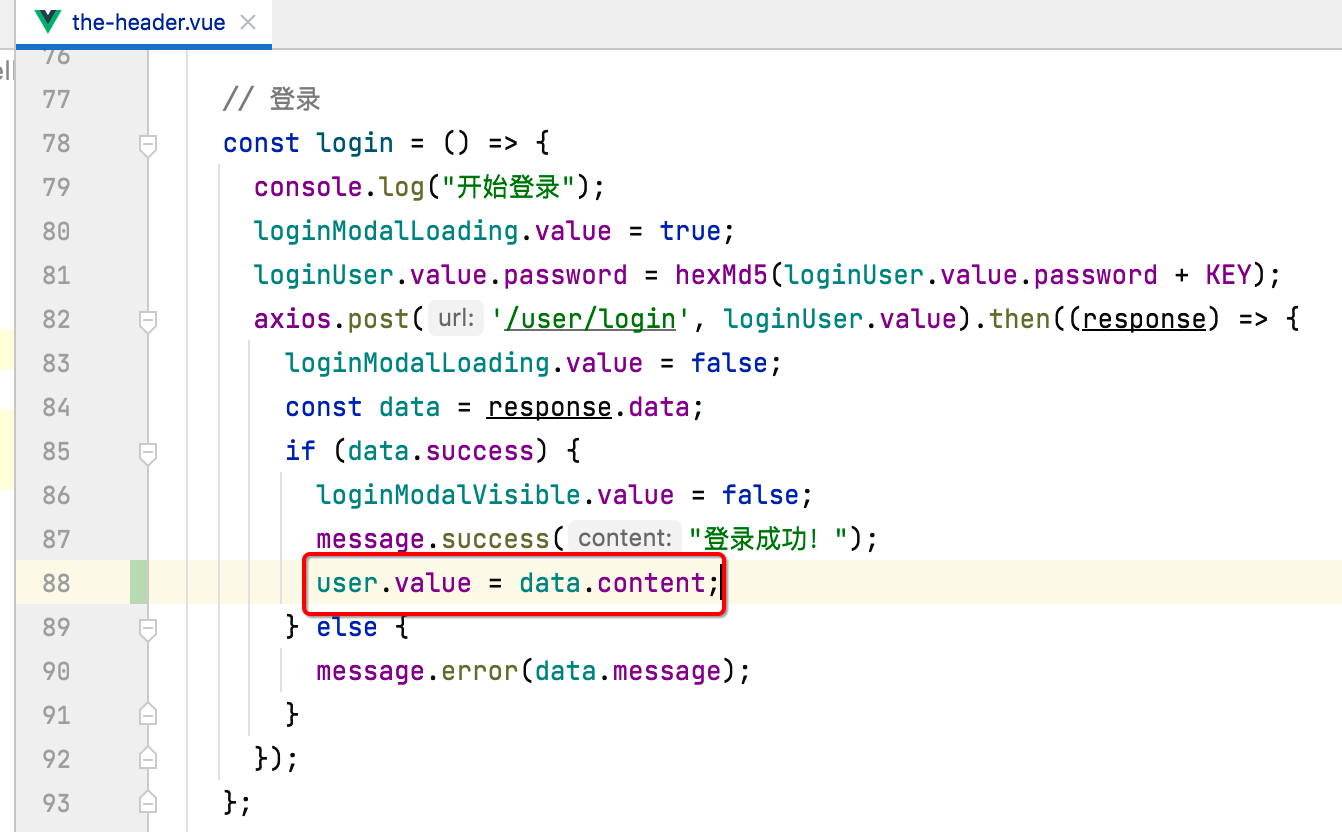Screen dimensions: 1342x832
Task: Click underlined 'response' parameter on line 82
Action: coord(1145,319)
